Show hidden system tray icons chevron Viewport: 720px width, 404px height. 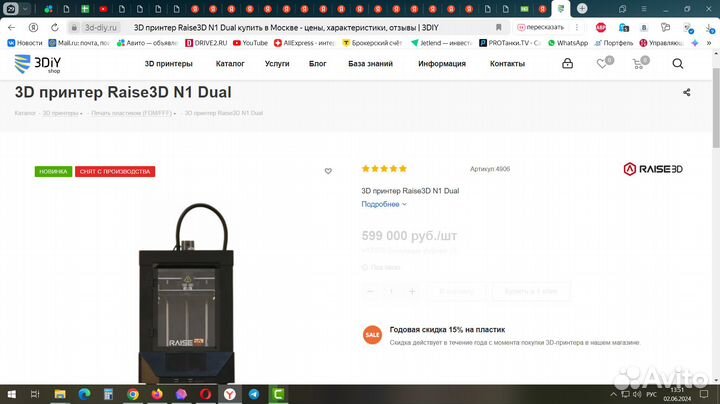[613, 394]
